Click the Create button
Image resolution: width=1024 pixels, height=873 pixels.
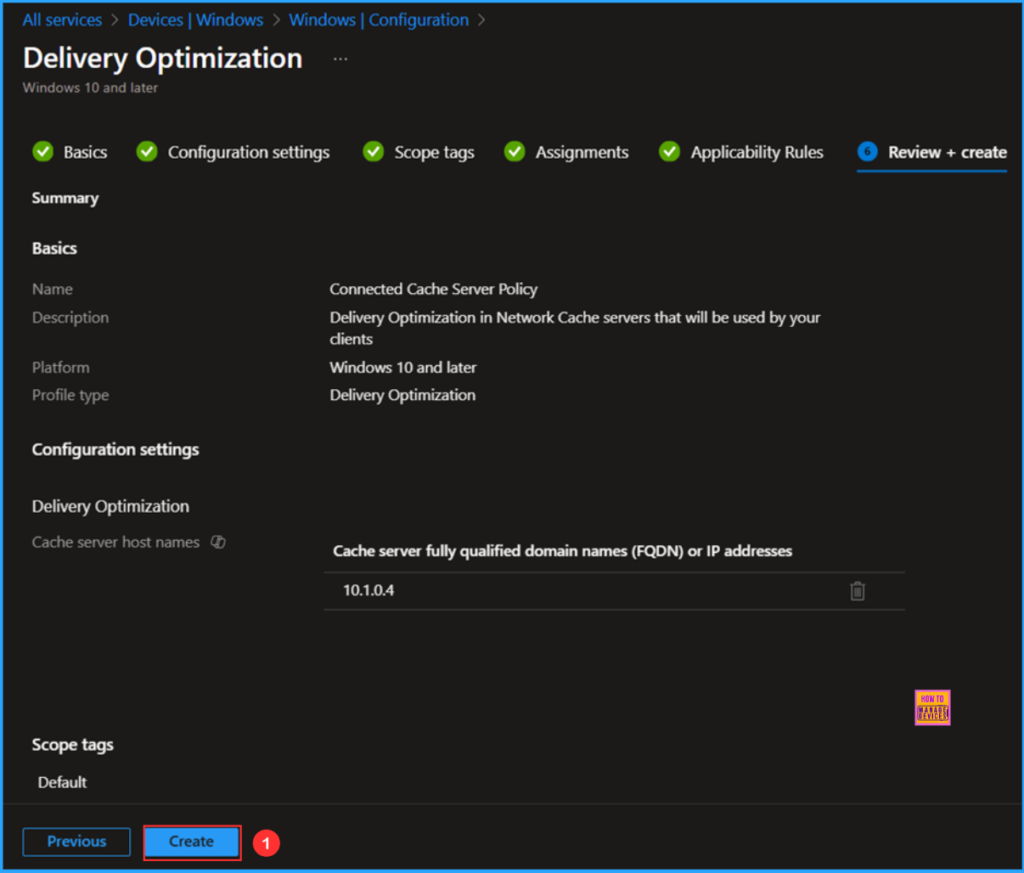[191, 842]
